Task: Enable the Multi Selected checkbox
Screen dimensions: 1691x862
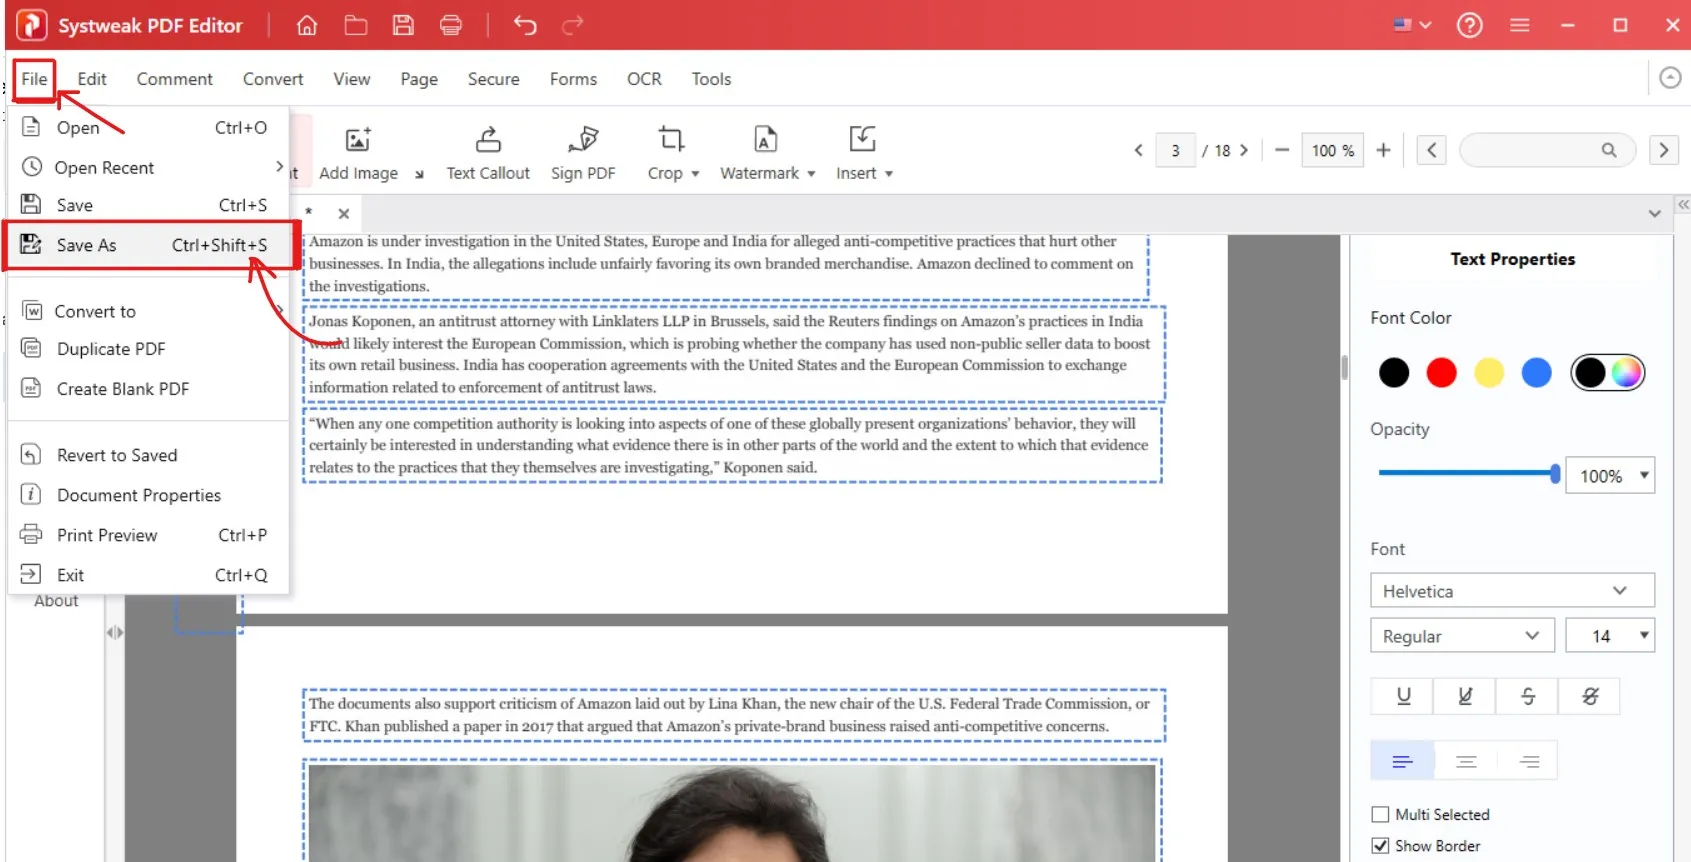Action: point(1381,814)
